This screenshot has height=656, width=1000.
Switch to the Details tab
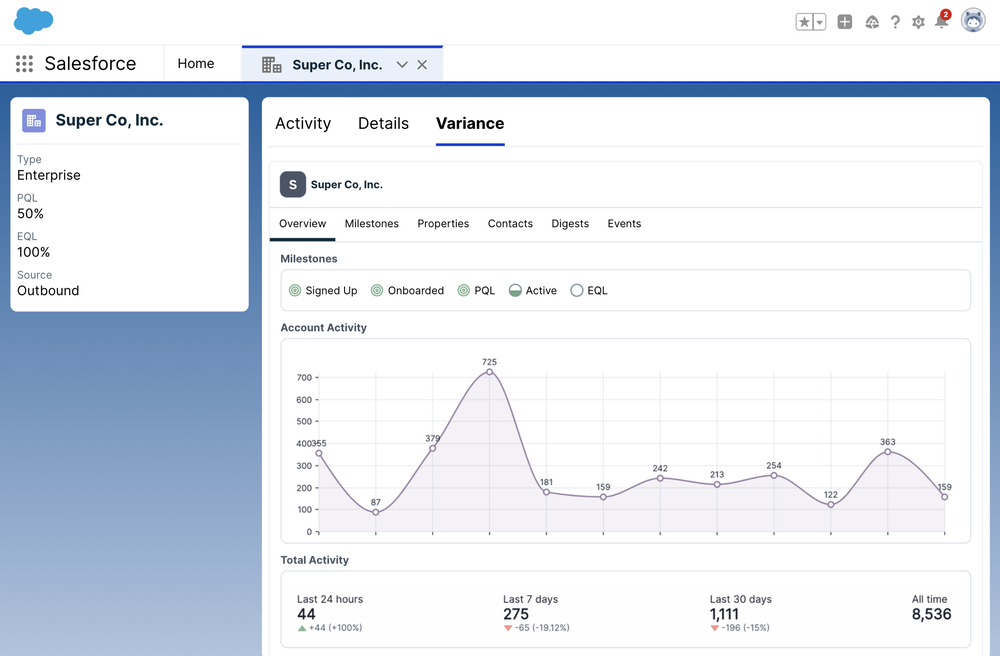click(383, 123)
